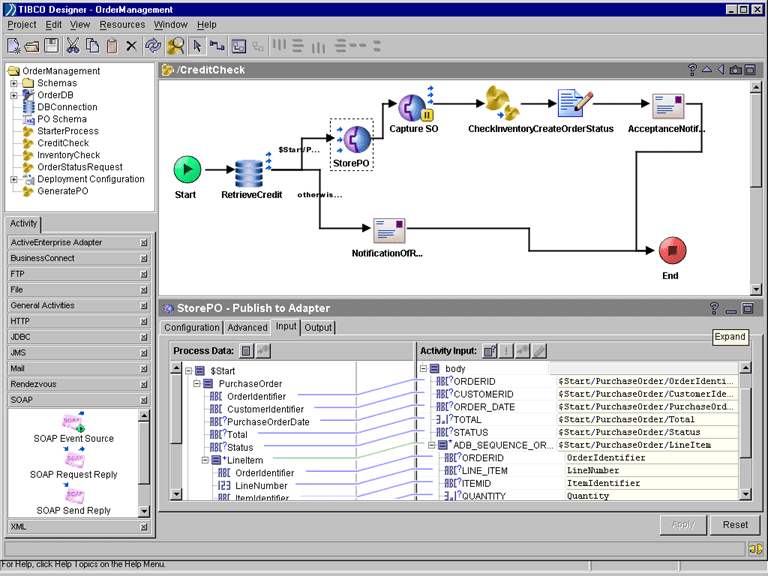The height and width of the screenshot is (576, 768).
Task: Click the Save floppy disk icon
Action: click(51, 46)
